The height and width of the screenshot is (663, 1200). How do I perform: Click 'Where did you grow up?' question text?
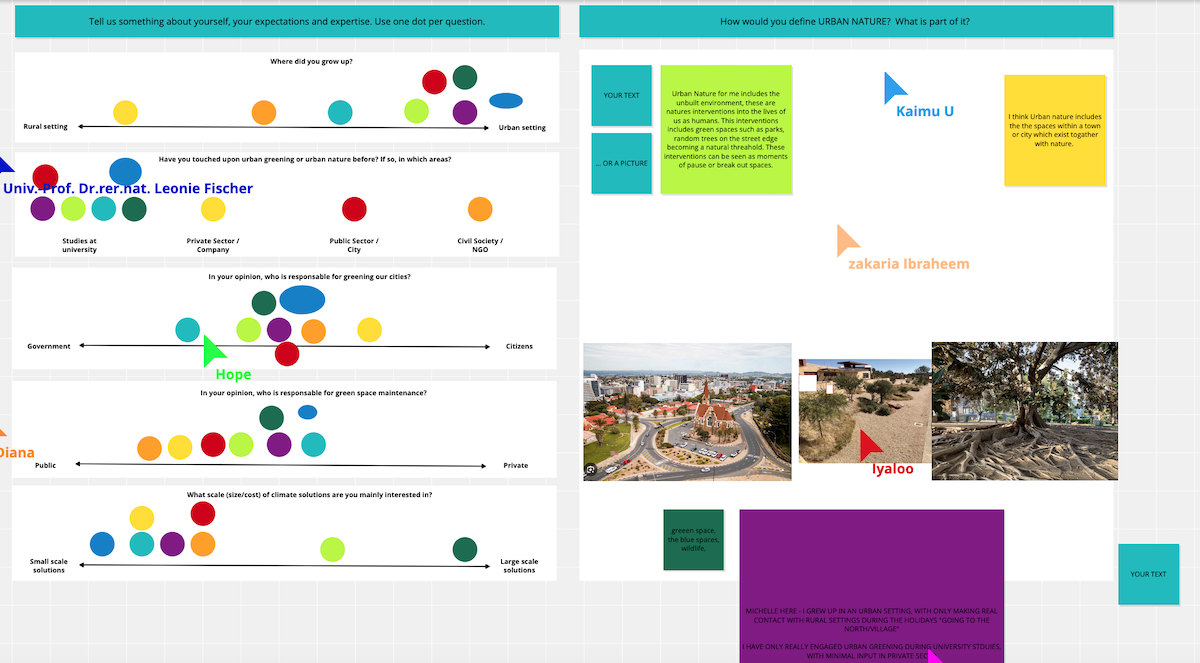311,62
